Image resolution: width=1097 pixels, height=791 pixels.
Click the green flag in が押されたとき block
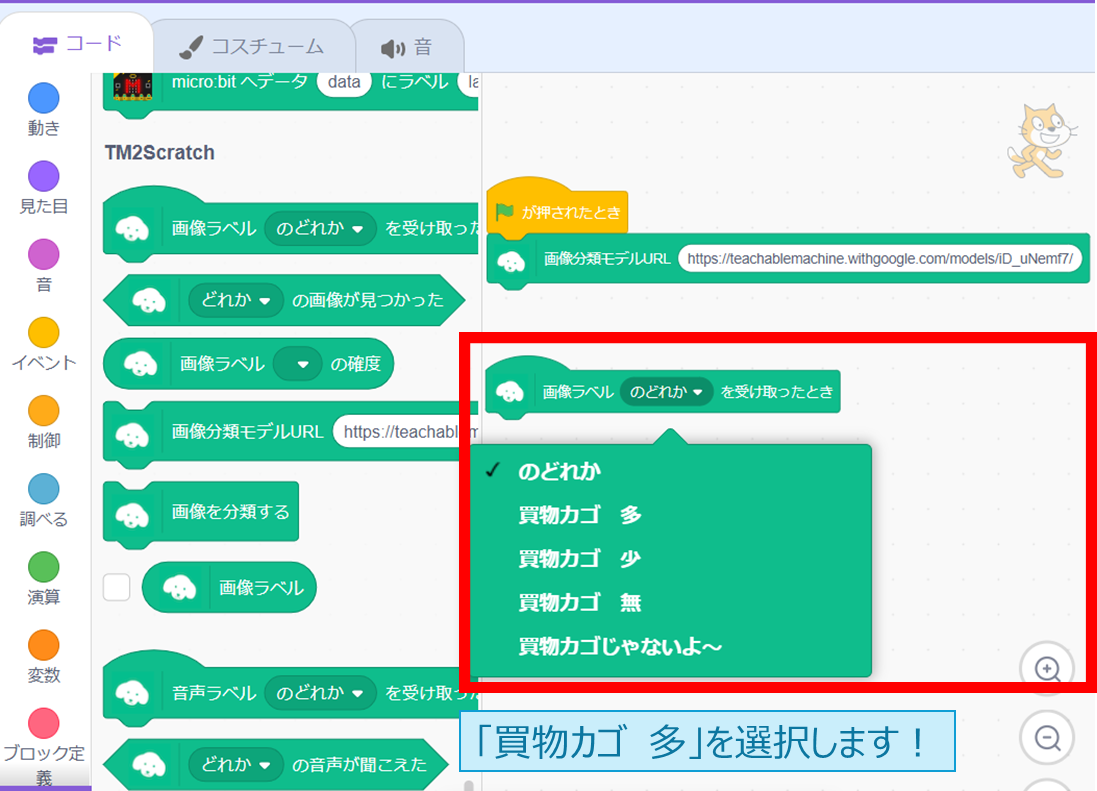506,211
